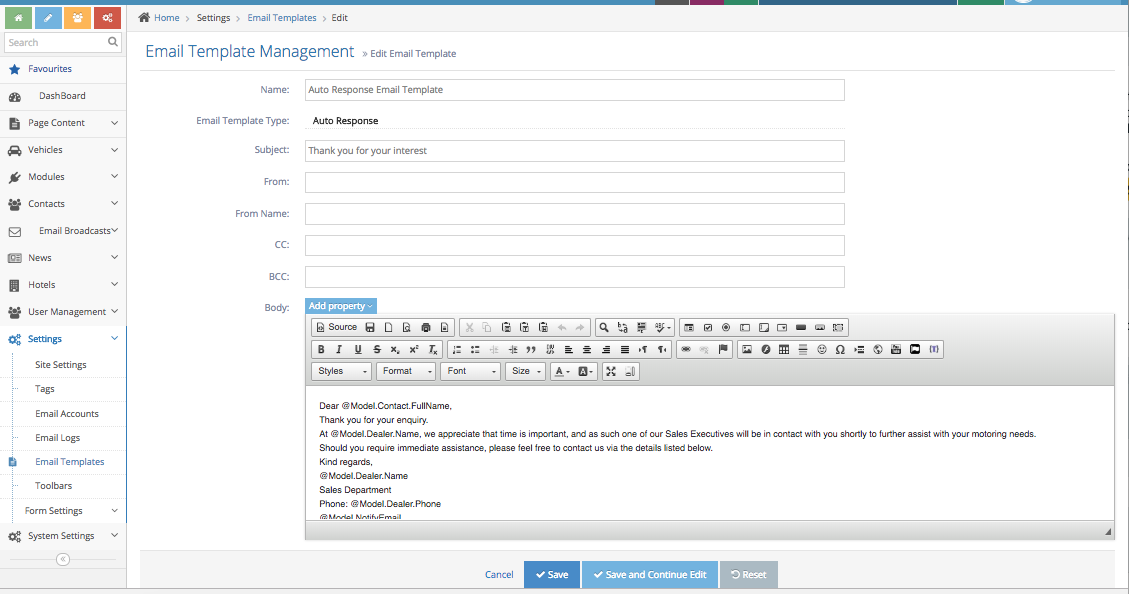Open the text color picker

click(561, 371)
